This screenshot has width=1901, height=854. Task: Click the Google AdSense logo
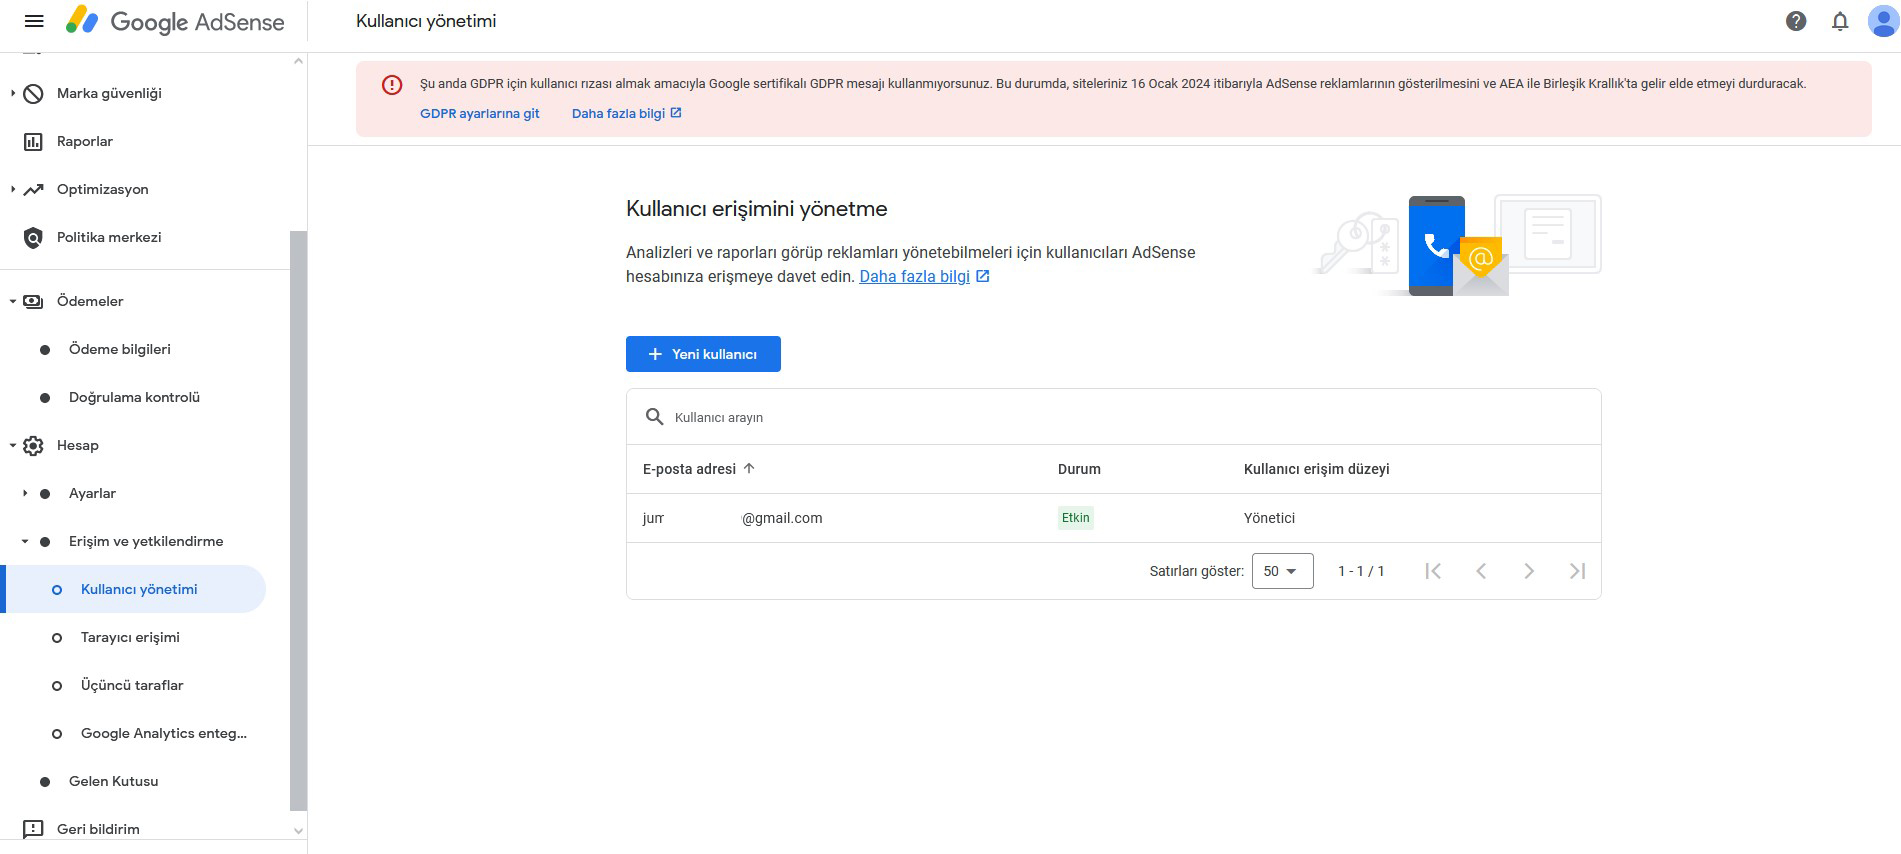tap(175, 22)
